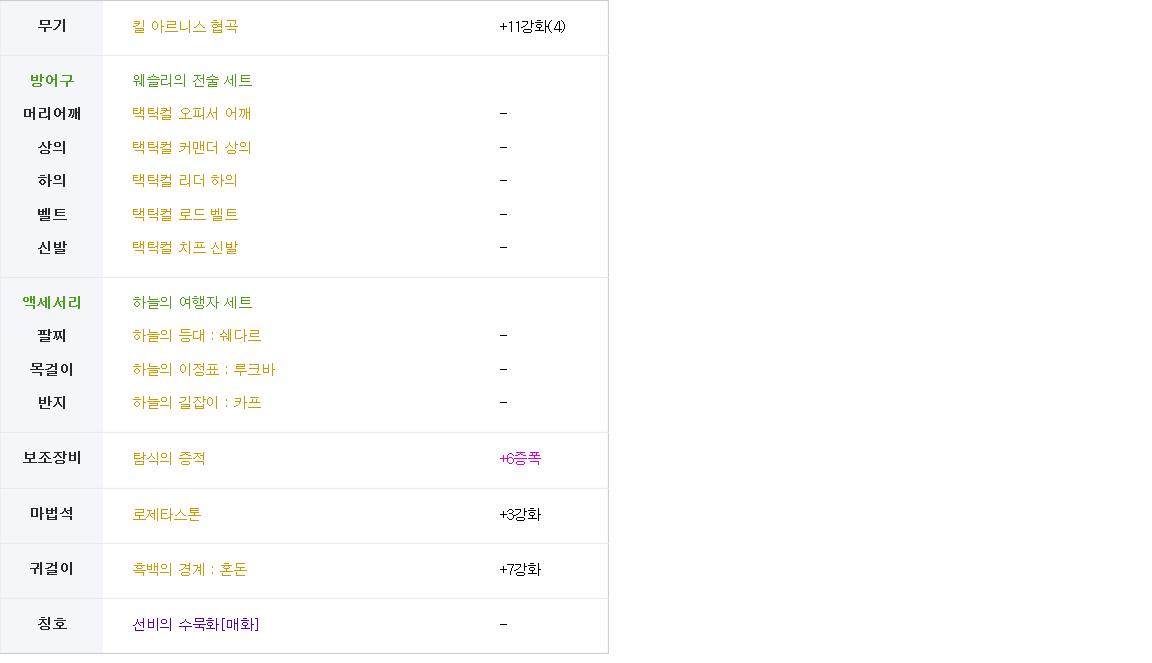This screenshot has height=663, width=1152.
Task: Click the pink +6증폭 amplification value
Action: [520, 459]
